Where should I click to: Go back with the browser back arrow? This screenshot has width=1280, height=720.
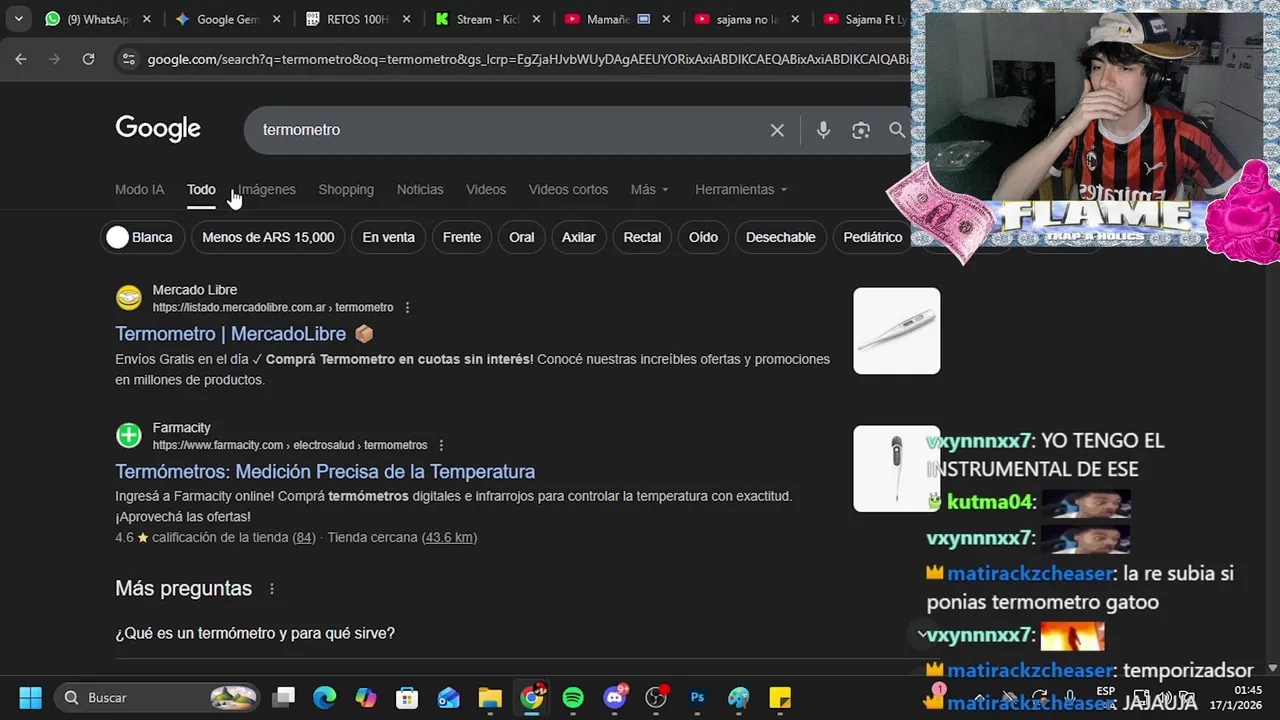(21, 59)
